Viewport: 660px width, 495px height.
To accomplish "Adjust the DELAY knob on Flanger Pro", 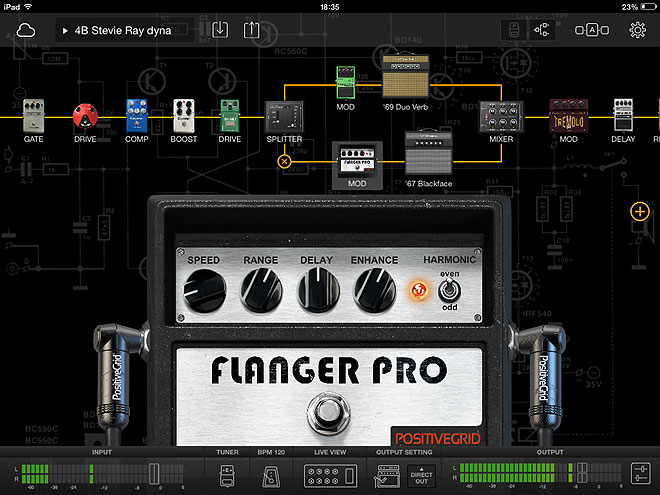I will point(318,291).
